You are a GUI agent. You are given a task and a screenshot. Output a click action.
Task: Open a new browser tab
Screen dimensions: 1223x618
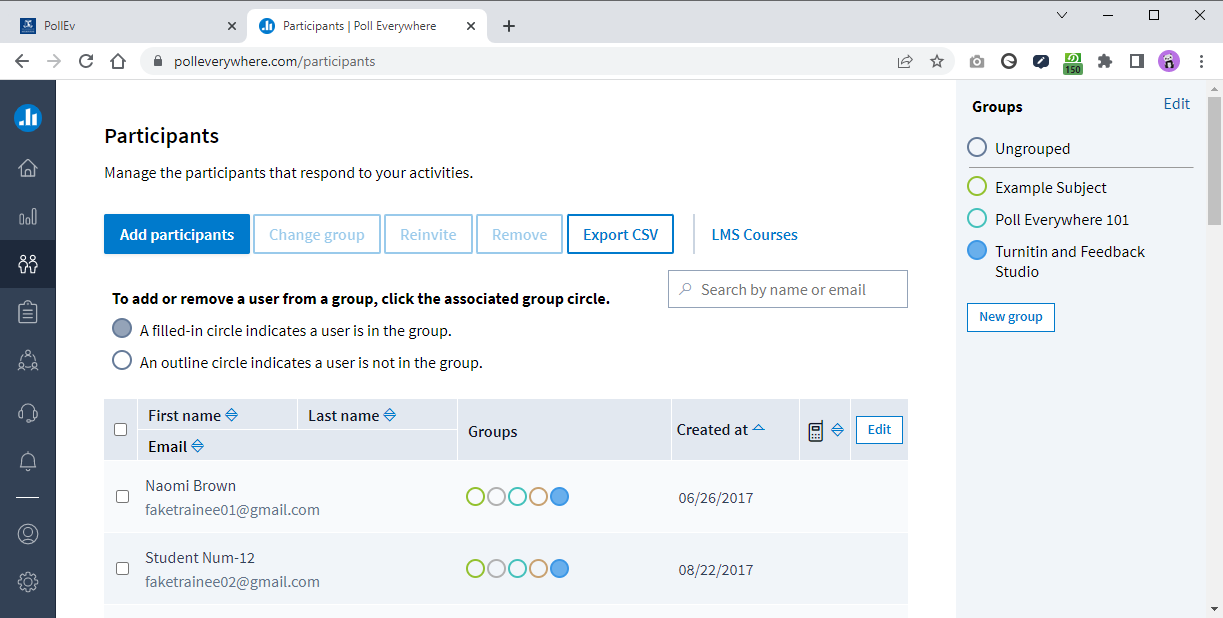point(509,26)
